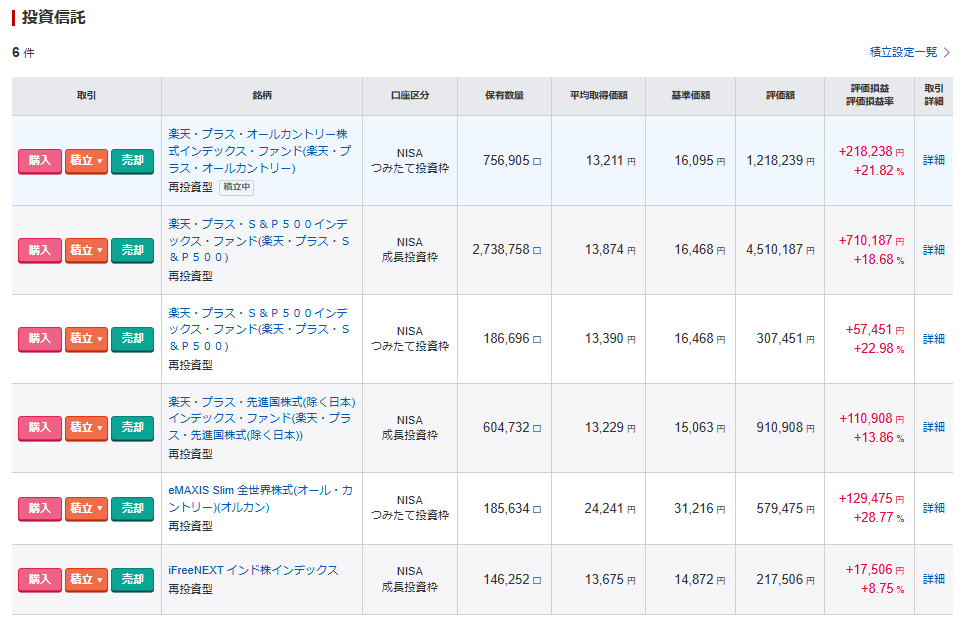Click 売却 for iFreeNEXT インド株インデックス
This screenshot has height=622, width=962.
(132, 579)
